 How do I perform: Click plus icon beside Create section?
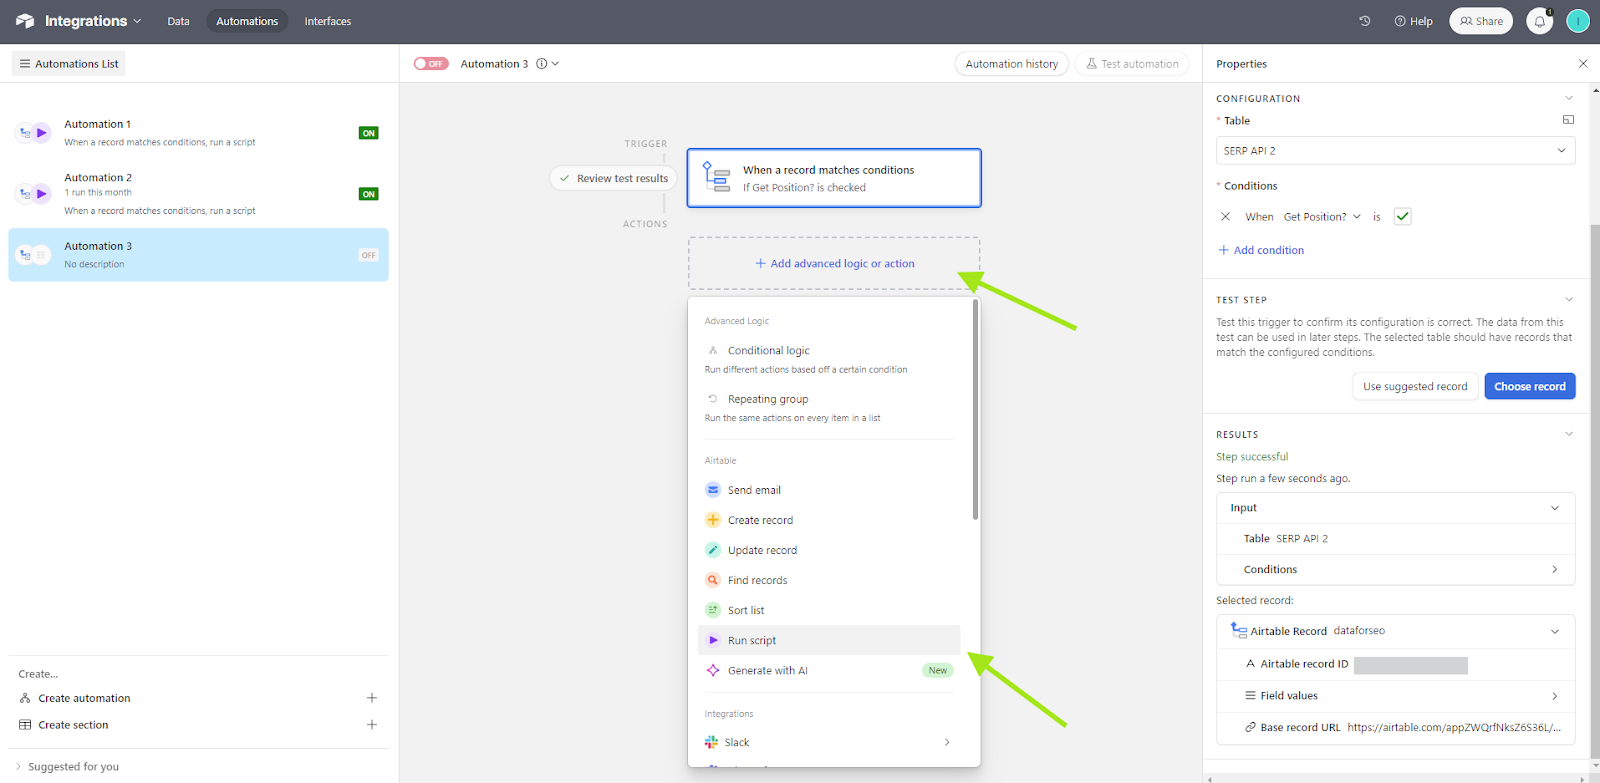(372, 725)
